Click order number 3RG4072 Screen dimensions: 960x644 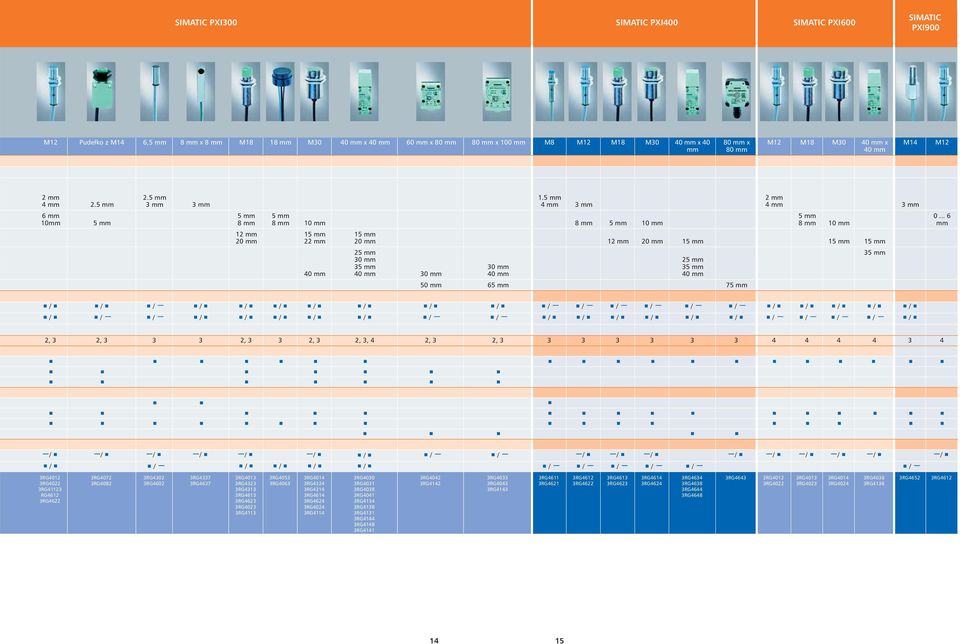point(102,477)
